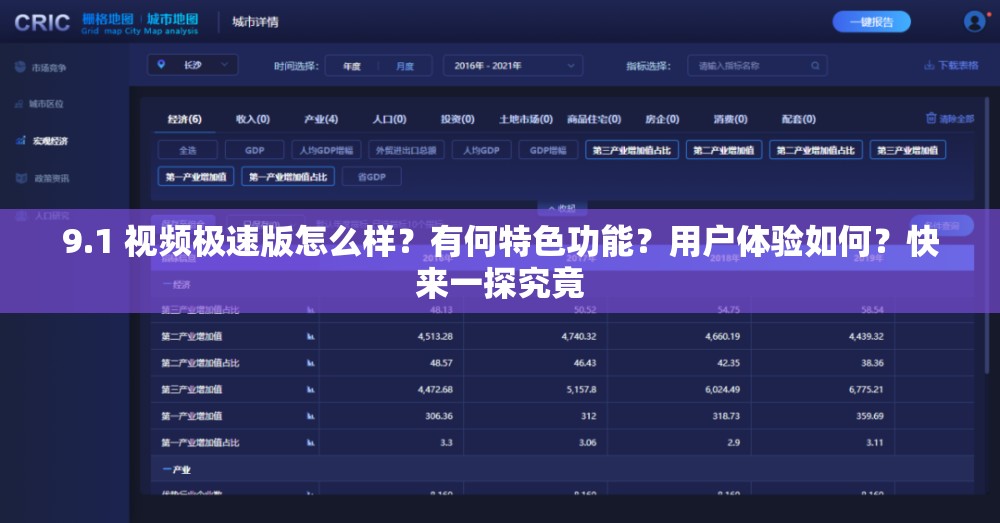Screen dimensions: 1000x523
Task: Toggle the 省GDP indicator chip
Action: [x=372, y=177]
